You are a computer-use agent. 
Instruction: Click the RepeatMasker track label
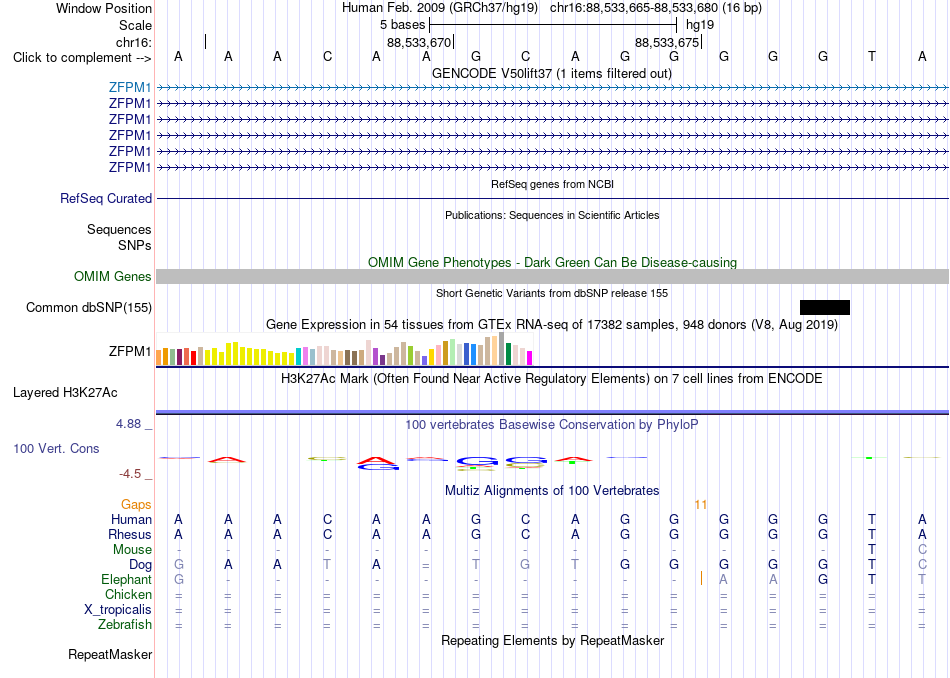[x=110, y=654]
